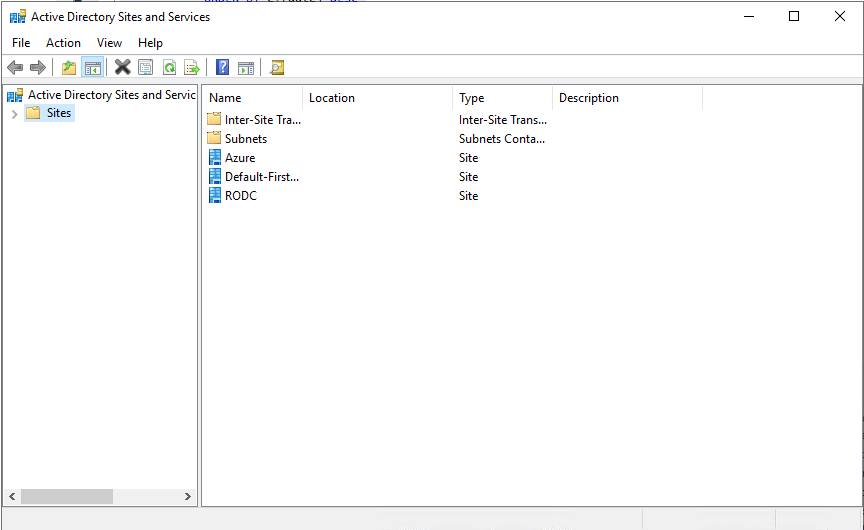Sort by the Name column header
This screenshot has height=530, width=864.
tap(252, 98)
